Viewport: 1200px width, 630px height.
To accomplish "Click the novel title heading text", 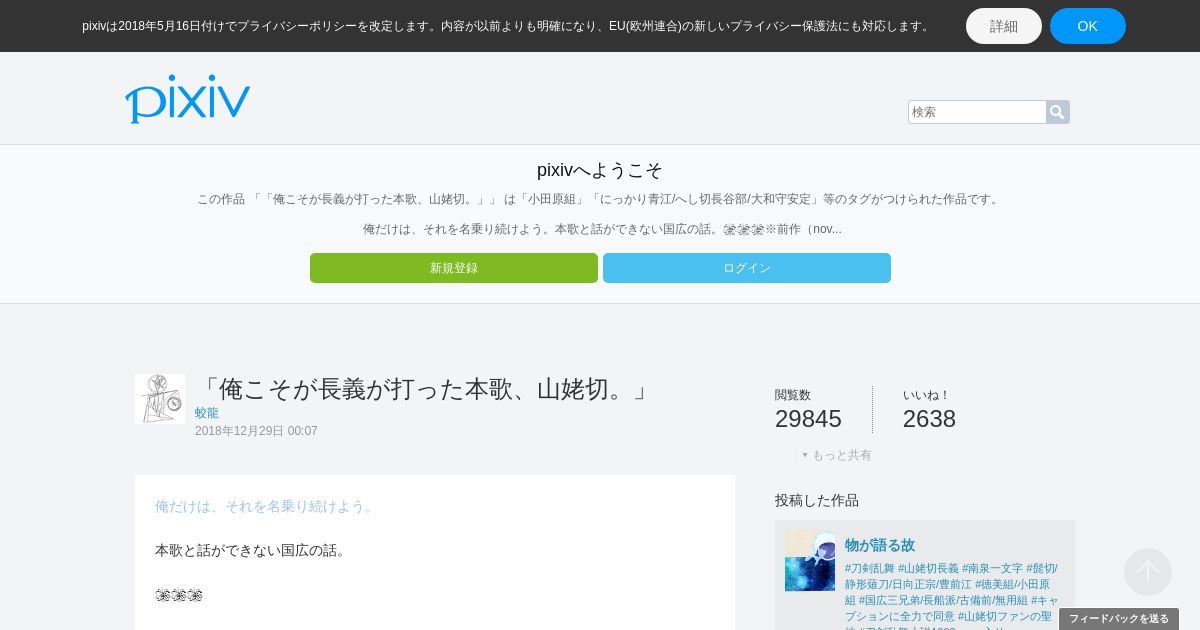I will click(424, 389).
